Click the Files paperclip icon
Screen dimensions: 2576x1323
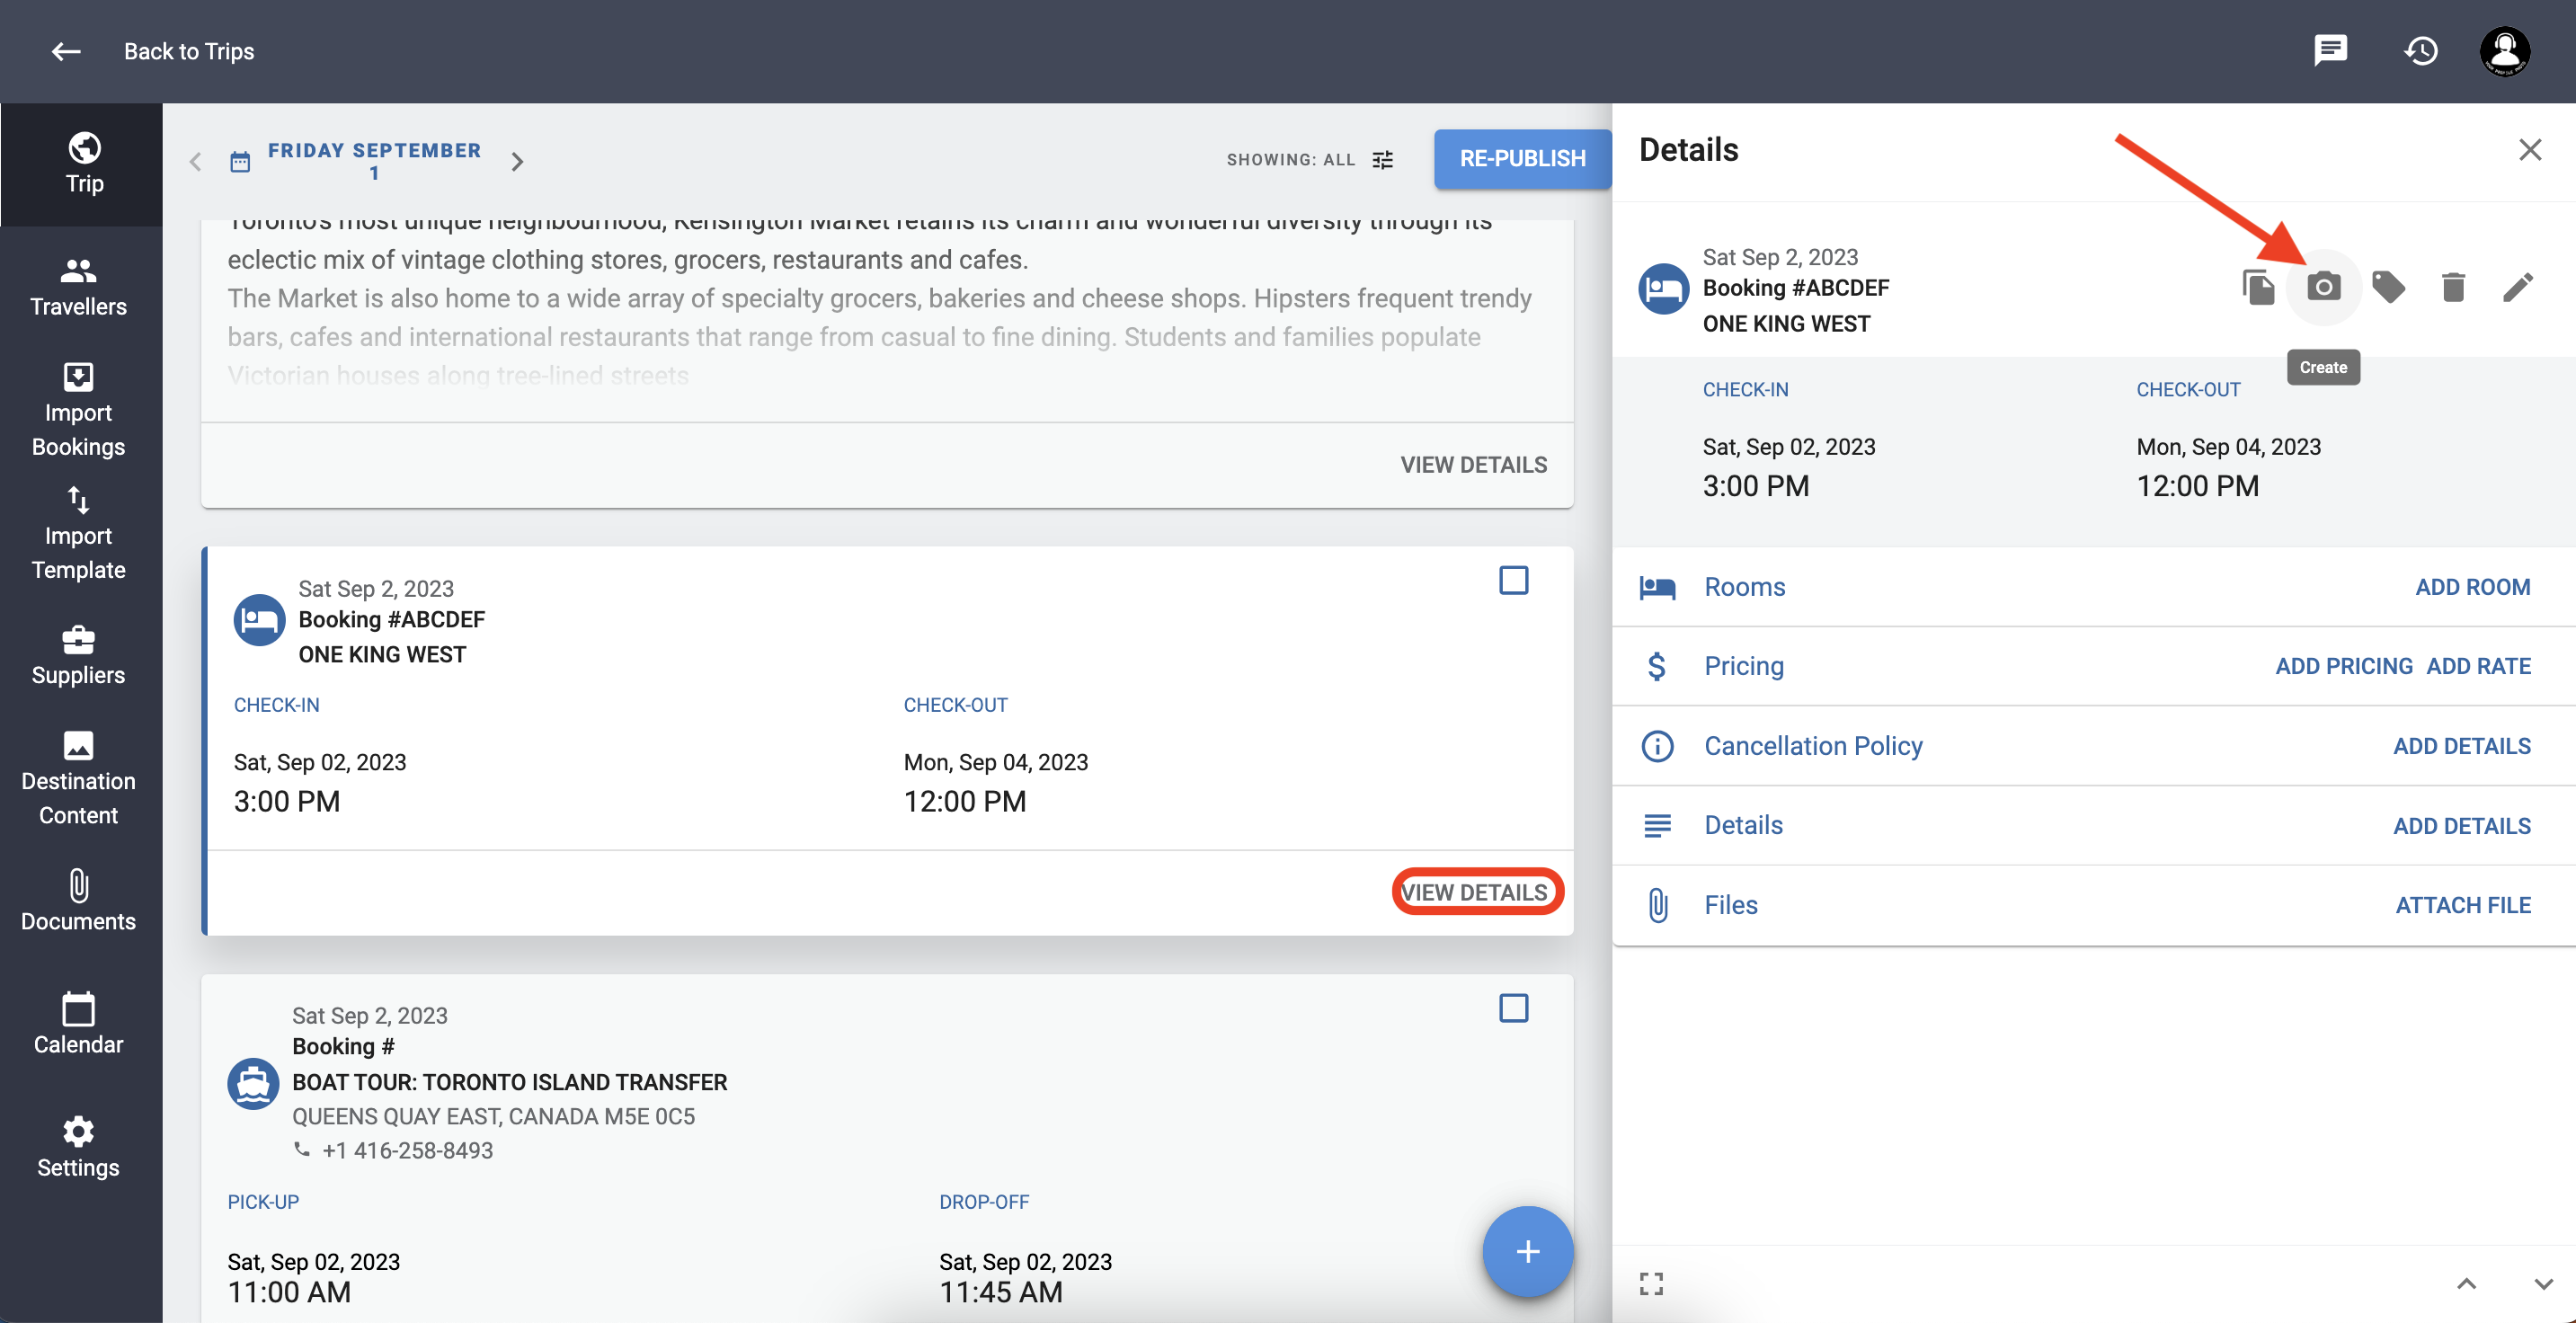(x=1657, y=905)
